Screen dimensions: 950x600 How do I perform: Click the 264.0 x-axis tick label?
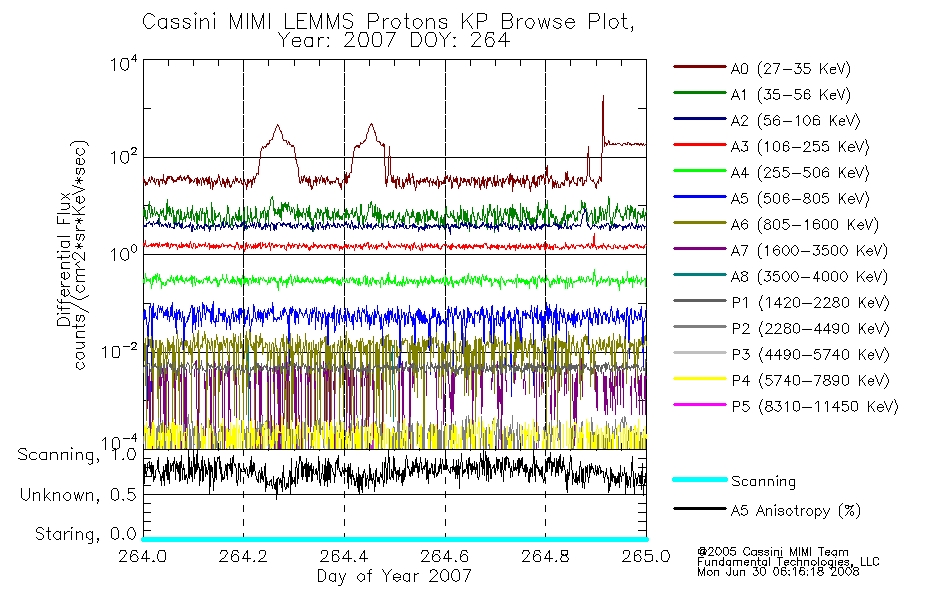click(143, 556)
